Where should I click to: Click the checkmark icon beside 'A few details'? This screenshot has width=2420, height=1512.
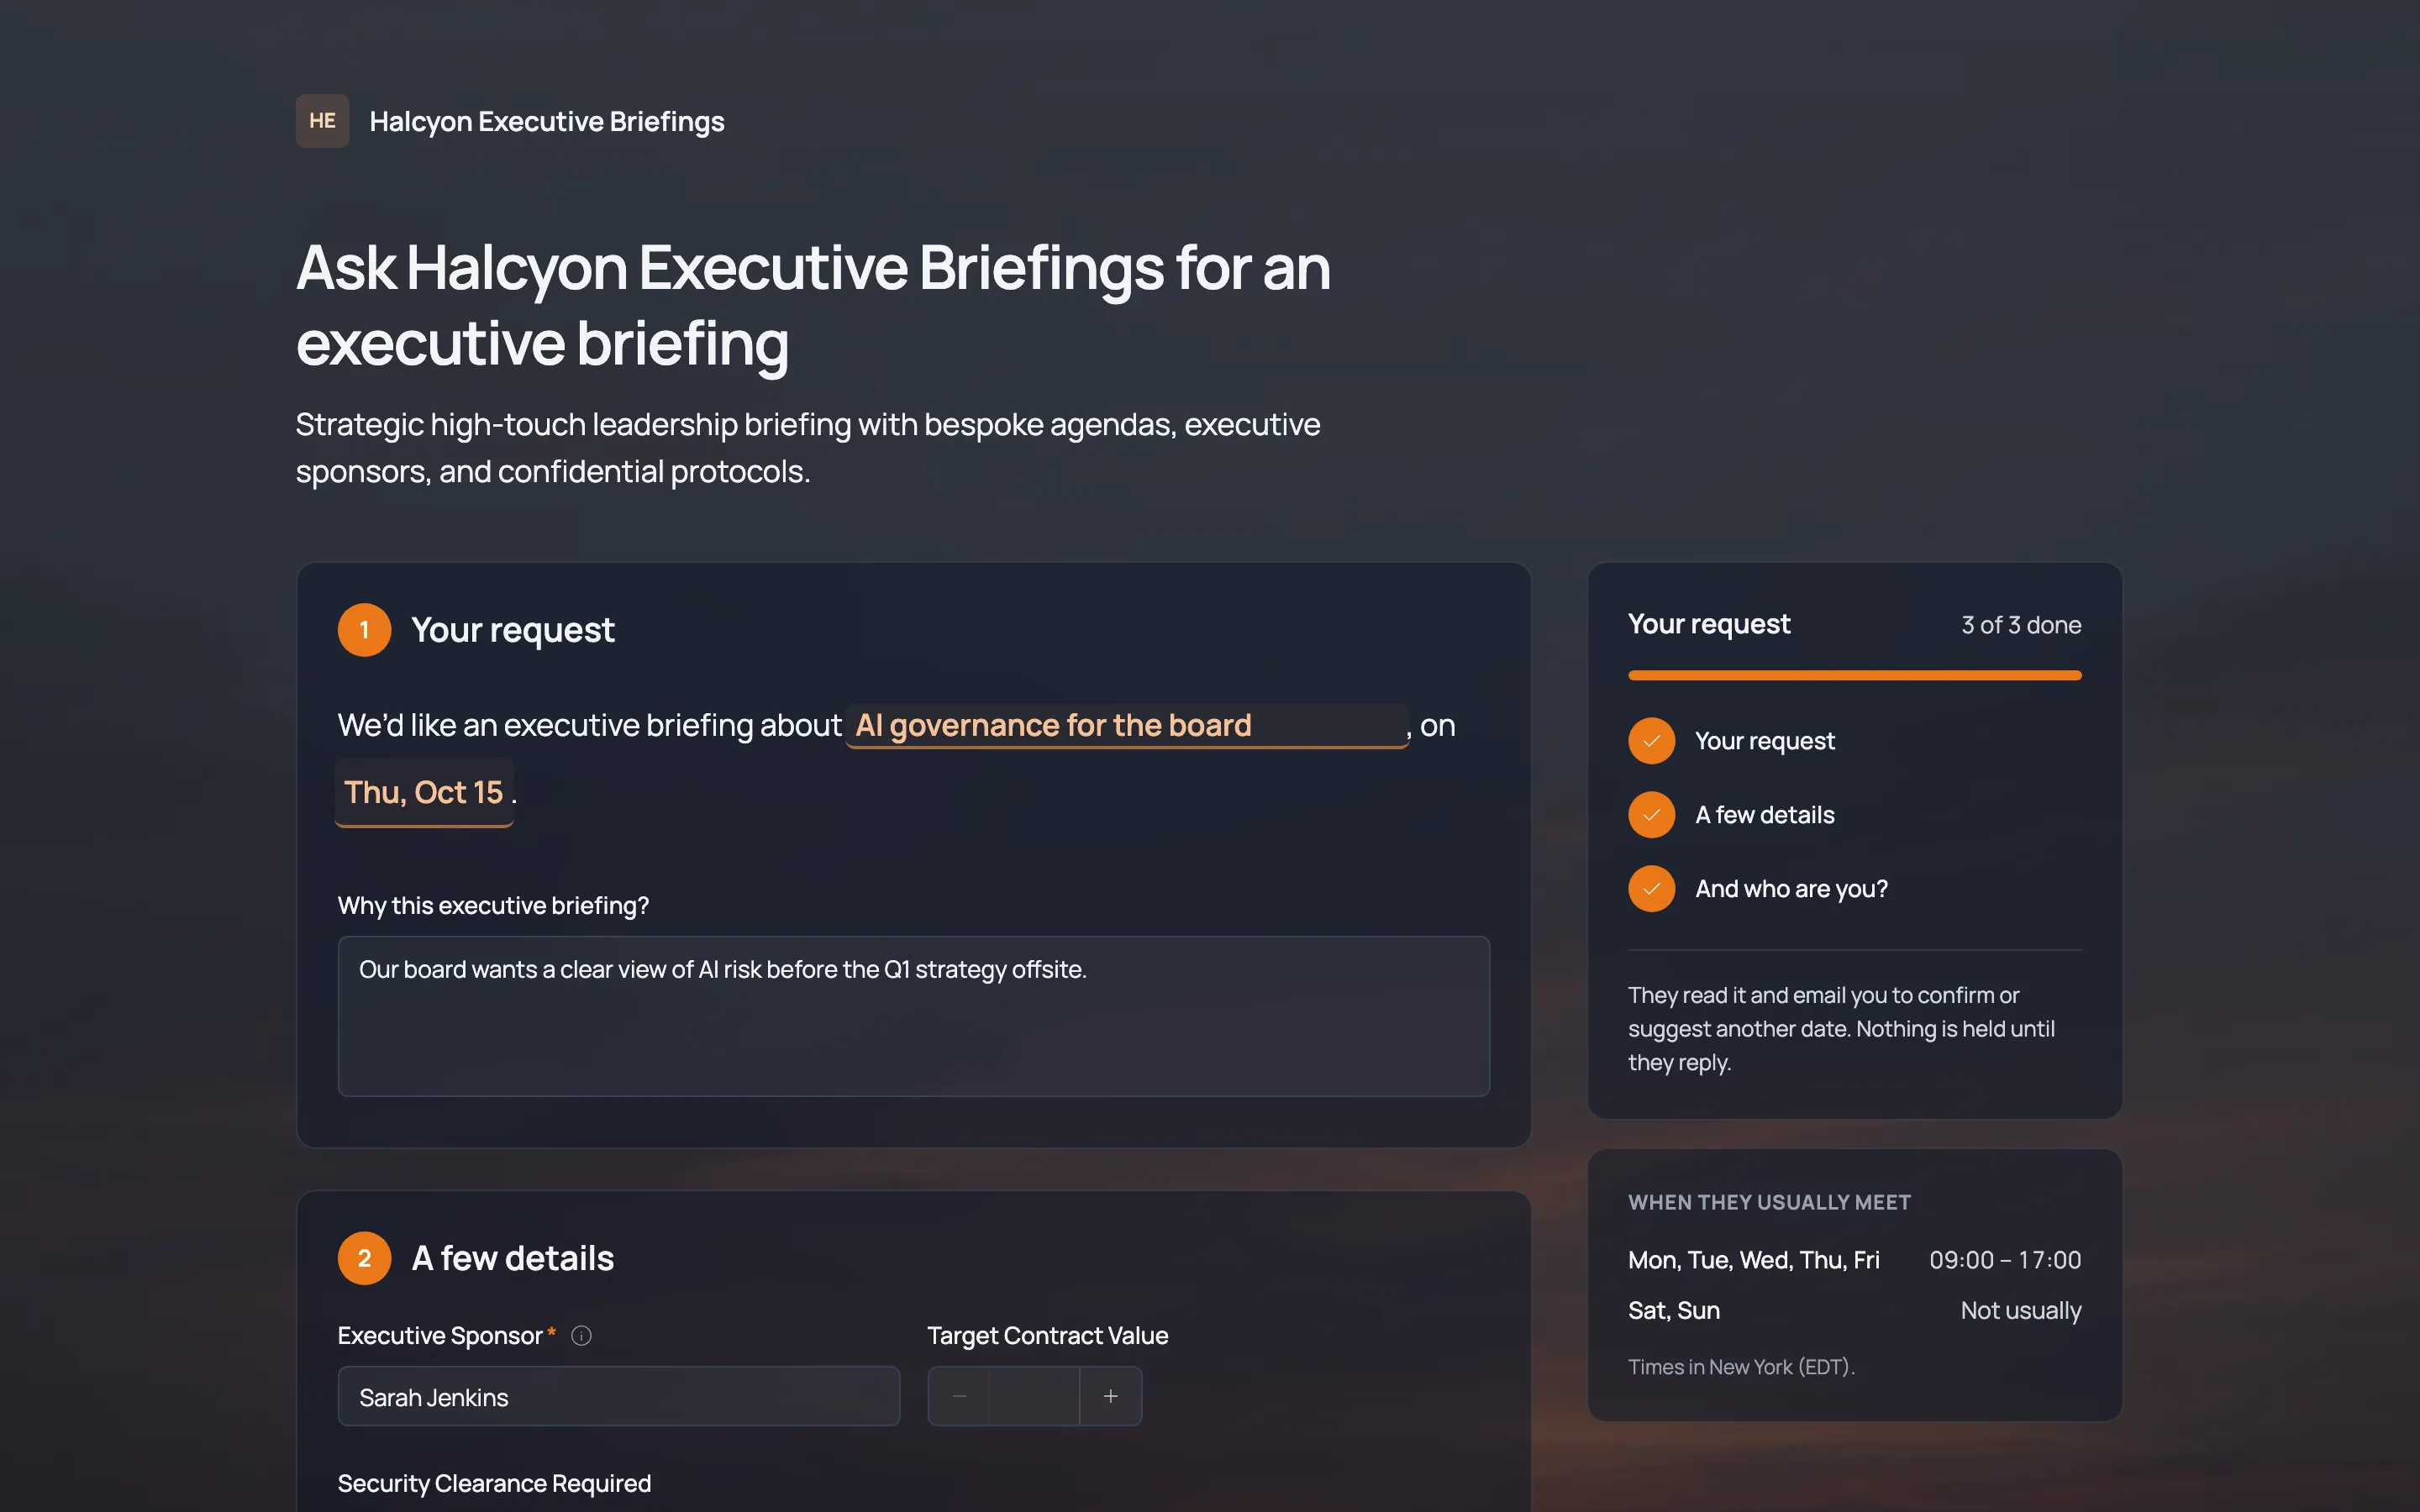coord(1651,815)
